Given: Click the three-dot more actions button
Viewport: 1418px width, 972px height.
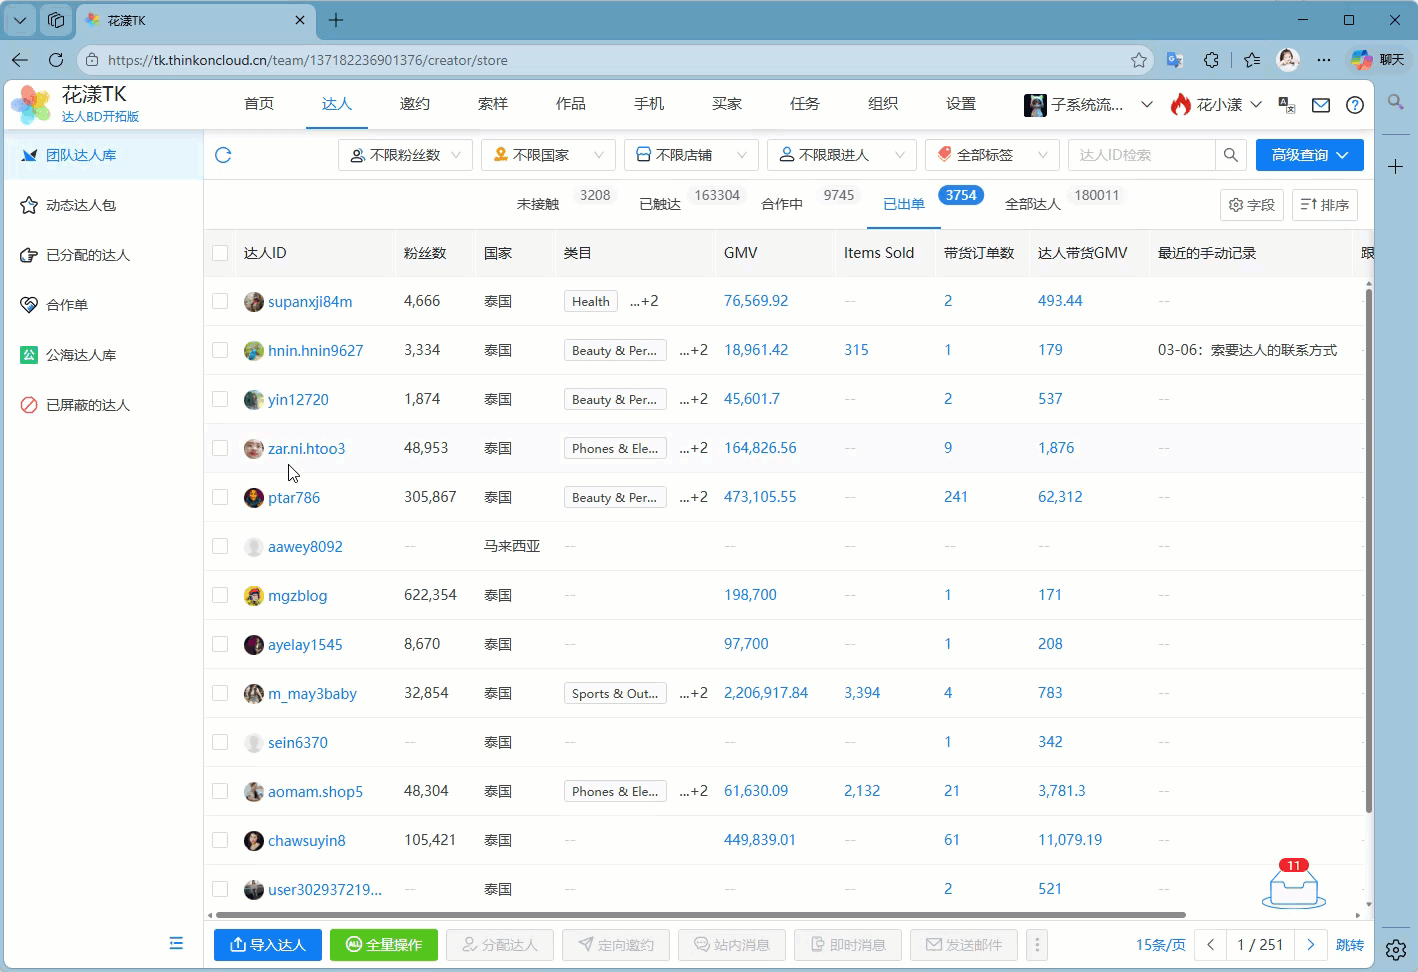Looking at the screenshot, I should pos(1037,945).
